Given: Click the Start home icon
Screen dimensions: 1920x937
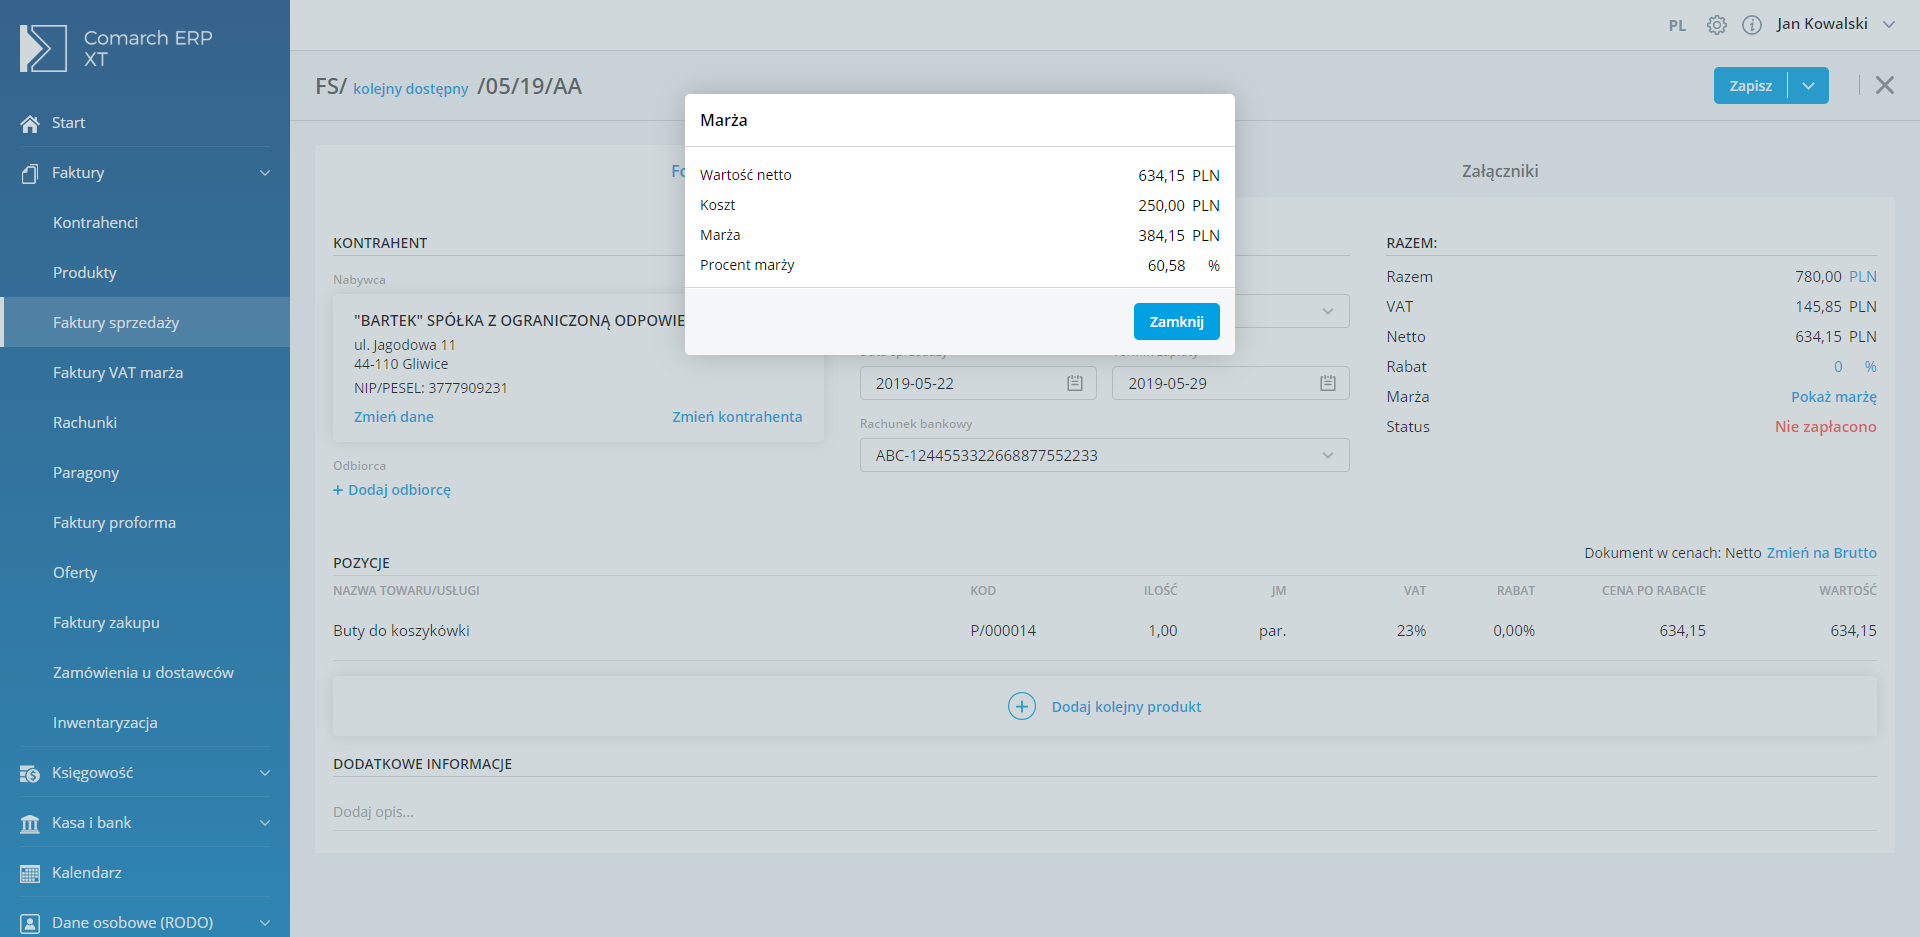Looking at the screenshot, I should (x=30, y=123).
